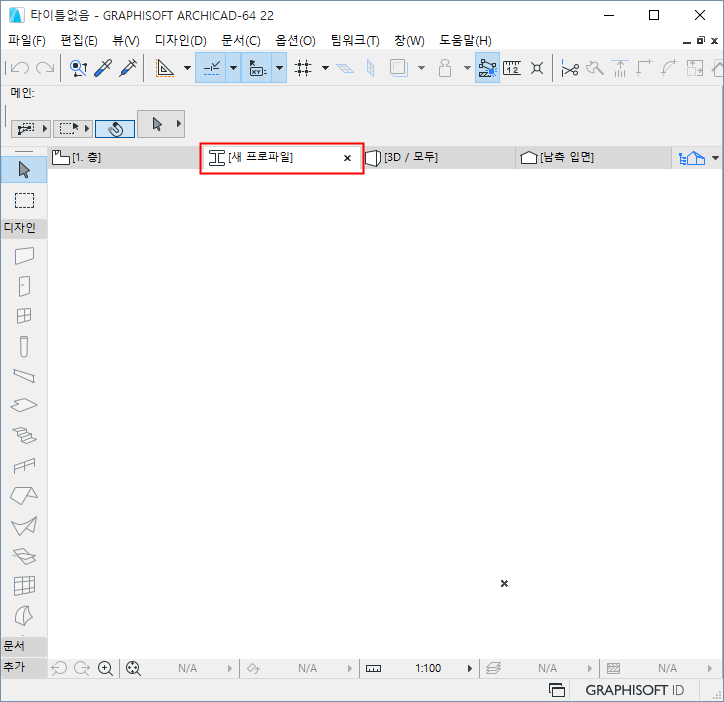Select the Morph tool
The height and width of the screenshot is (702, 724).
(24, 615)
